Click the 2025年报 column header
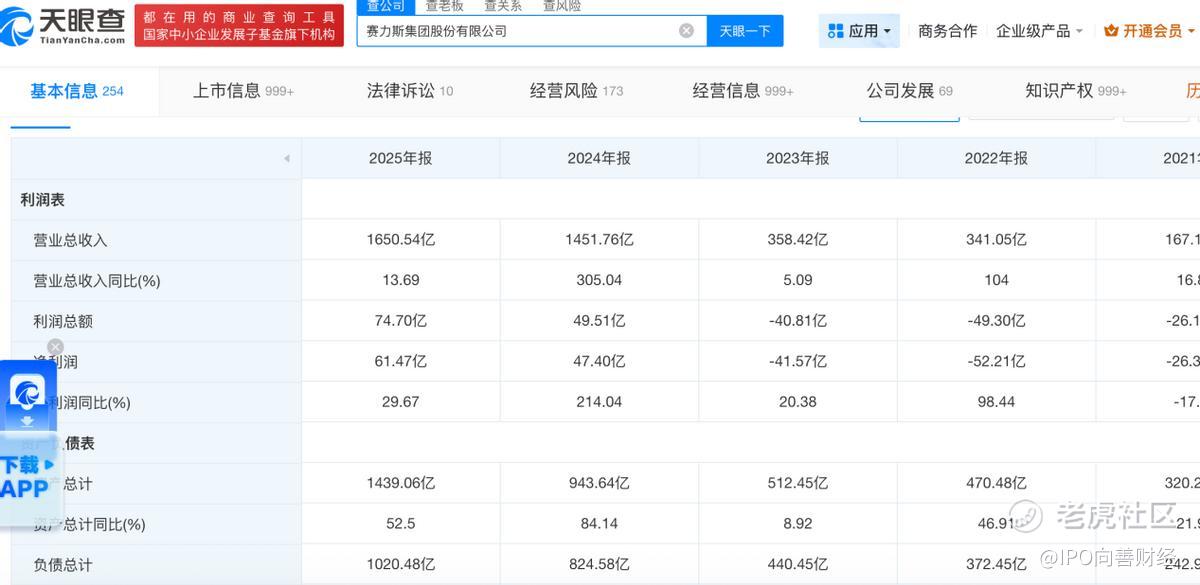This screenshot has height=585, width=1200. (x=401, y=158)
